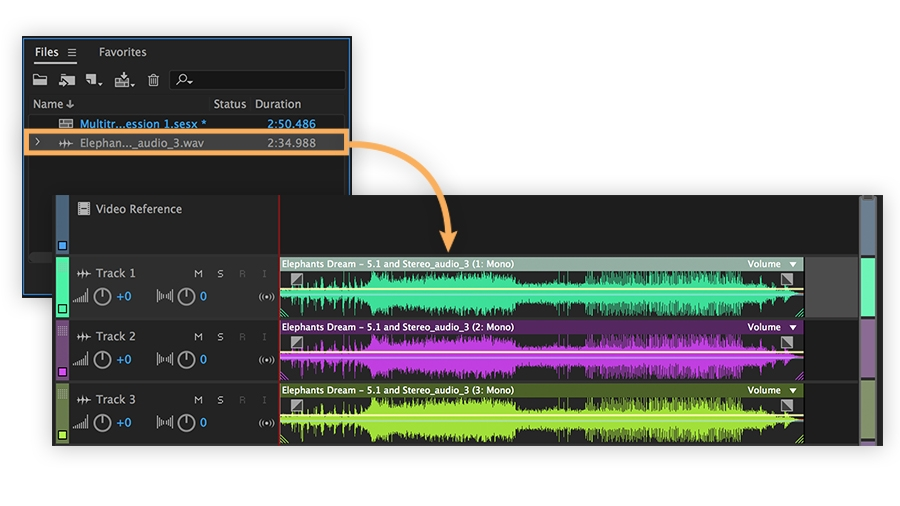Switch to the Favorites tab

click(x=122, y=52)
